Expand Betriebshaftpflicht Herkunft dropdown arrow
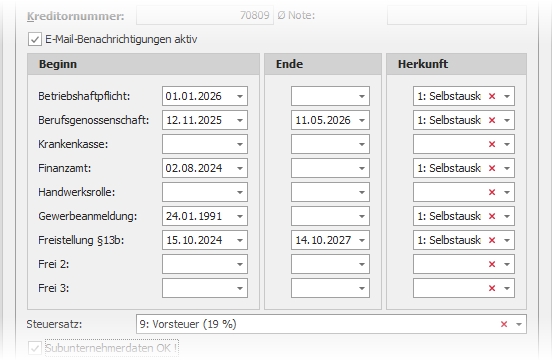The height and width of the screenshot is (361, 552). click(x=507, y=96)
